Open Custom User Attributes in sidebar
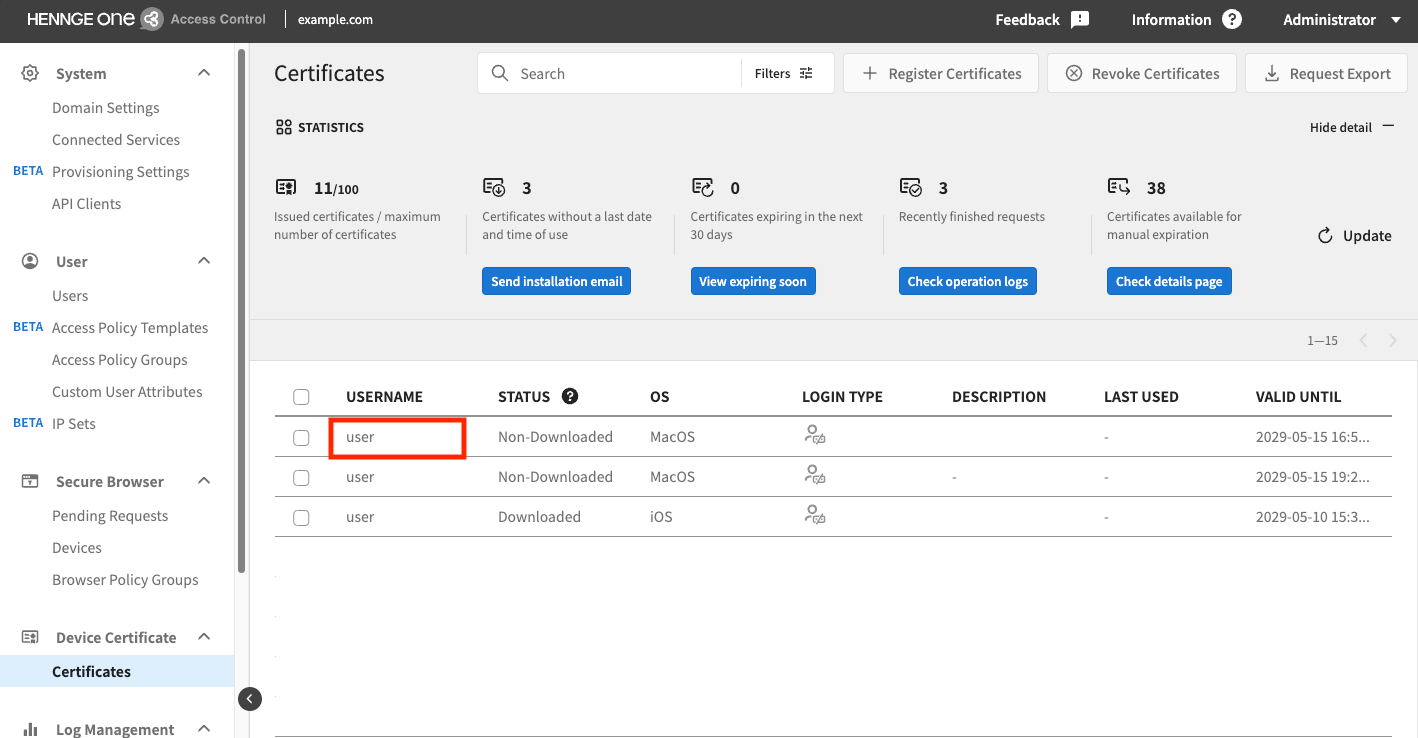The width and height of the screenshot is (1418, 738). 127,392
